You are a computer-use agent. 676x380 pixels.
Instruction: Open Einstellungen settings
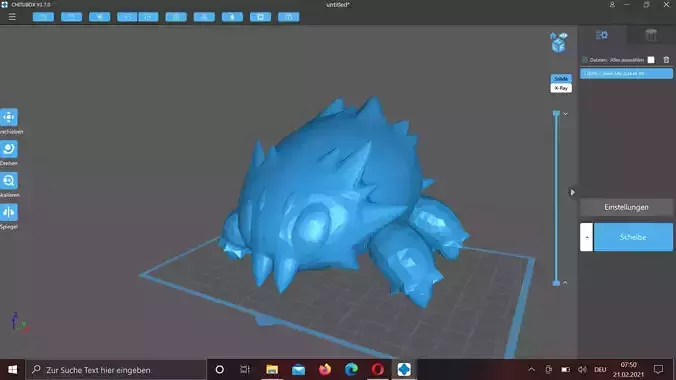(x=626, y=207)
